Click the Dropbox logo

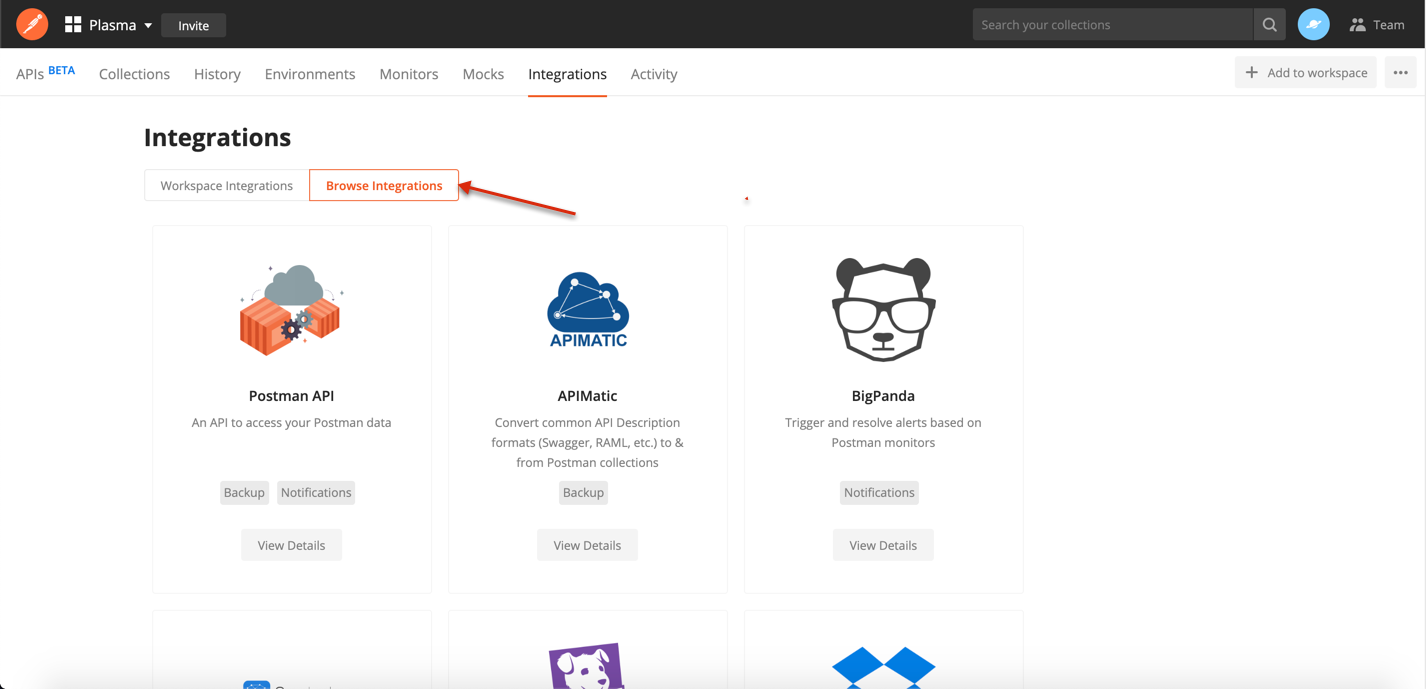coord(883,667)
